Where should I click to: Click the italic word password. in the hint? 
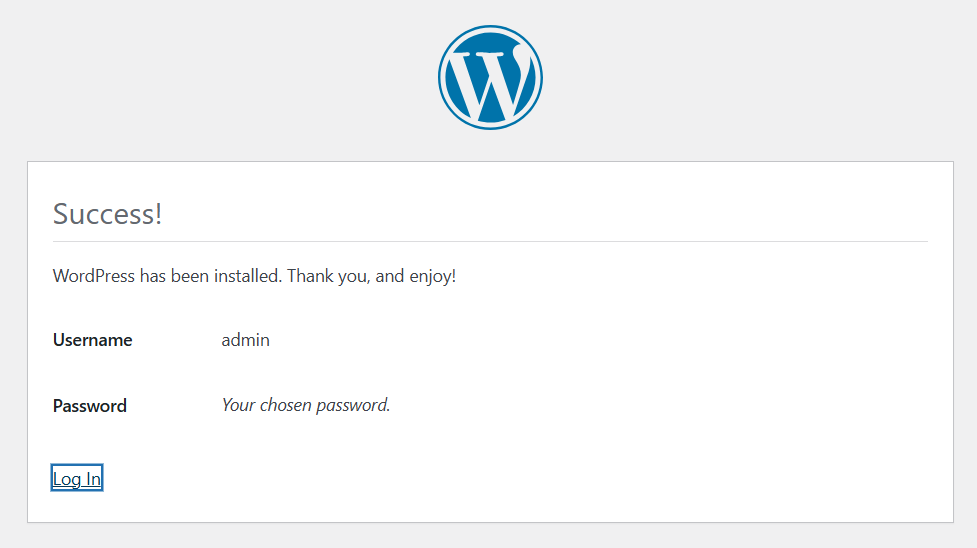tap(353, 406)
